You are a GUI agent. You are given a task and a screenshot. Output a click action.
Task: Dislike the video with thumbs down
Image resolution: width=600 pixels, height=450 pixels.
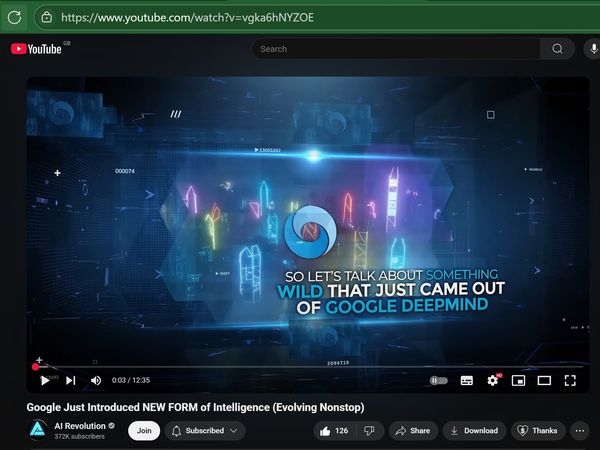(x=369, y=431)
